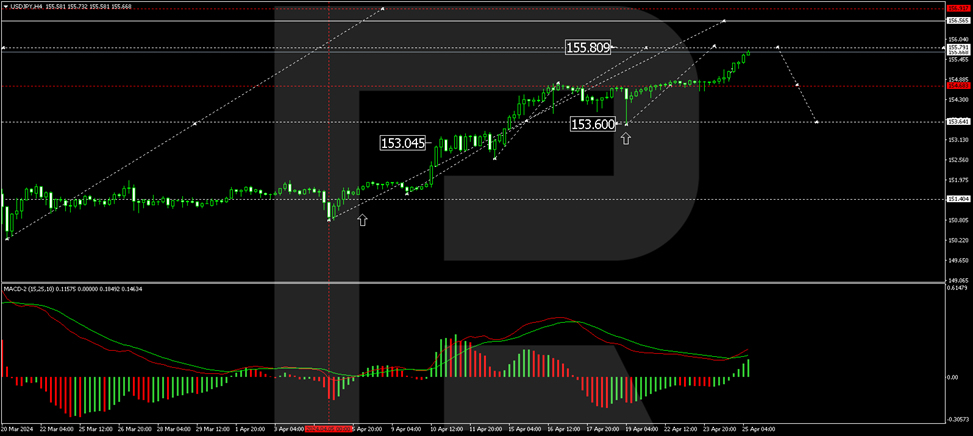Click the 0.61479 MACD scale maximum value
973x436 pixels.
959,288
